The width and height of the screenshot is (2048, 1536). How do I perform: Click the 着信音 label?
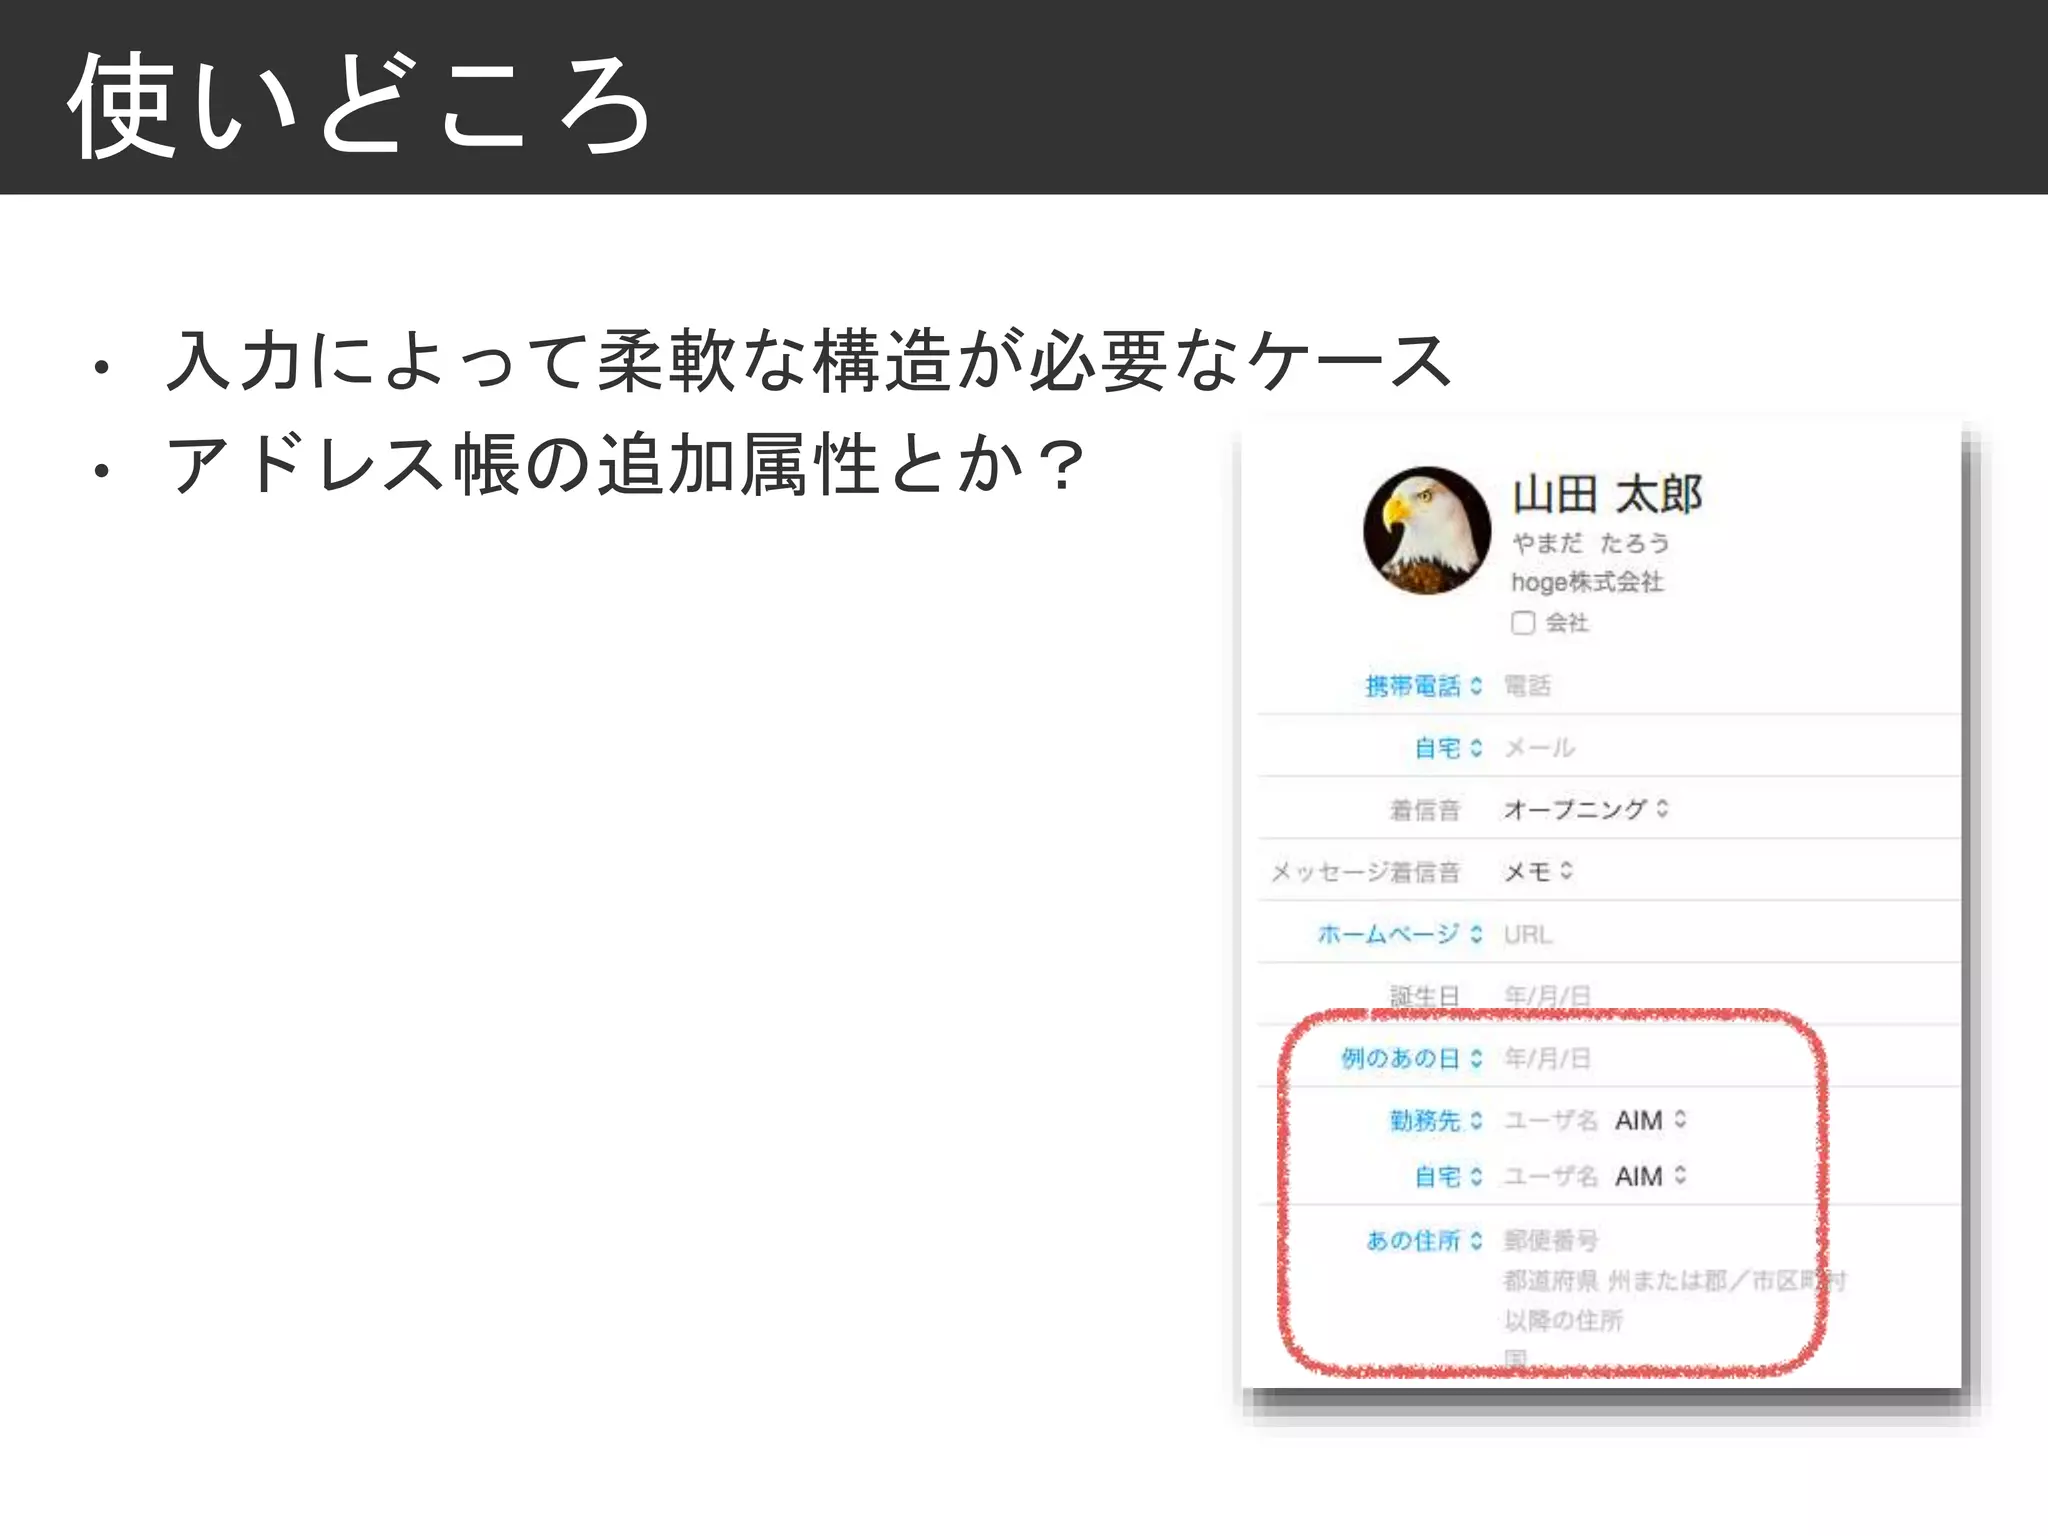pyautogui.click(x=1424, y=810)
